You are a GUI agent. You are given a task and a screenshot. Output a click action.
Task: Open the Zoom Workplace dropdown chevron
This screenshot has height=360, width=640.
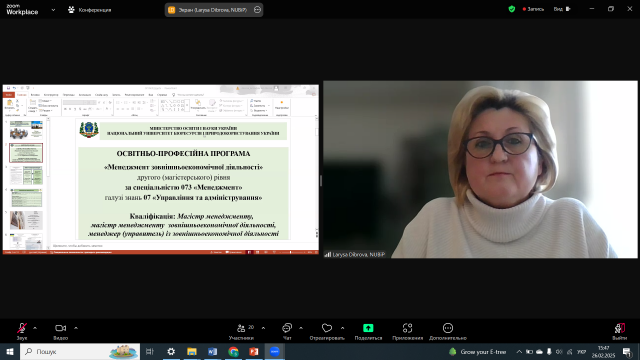pyautogui.click(x=53, y=10)
